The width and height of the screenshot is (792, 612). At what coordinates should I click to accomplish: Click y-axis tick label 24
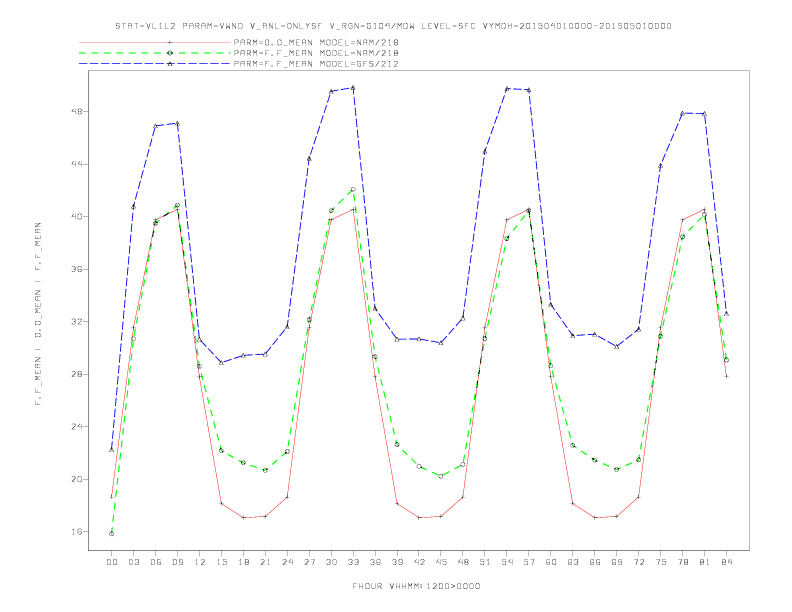pos(76,427)
